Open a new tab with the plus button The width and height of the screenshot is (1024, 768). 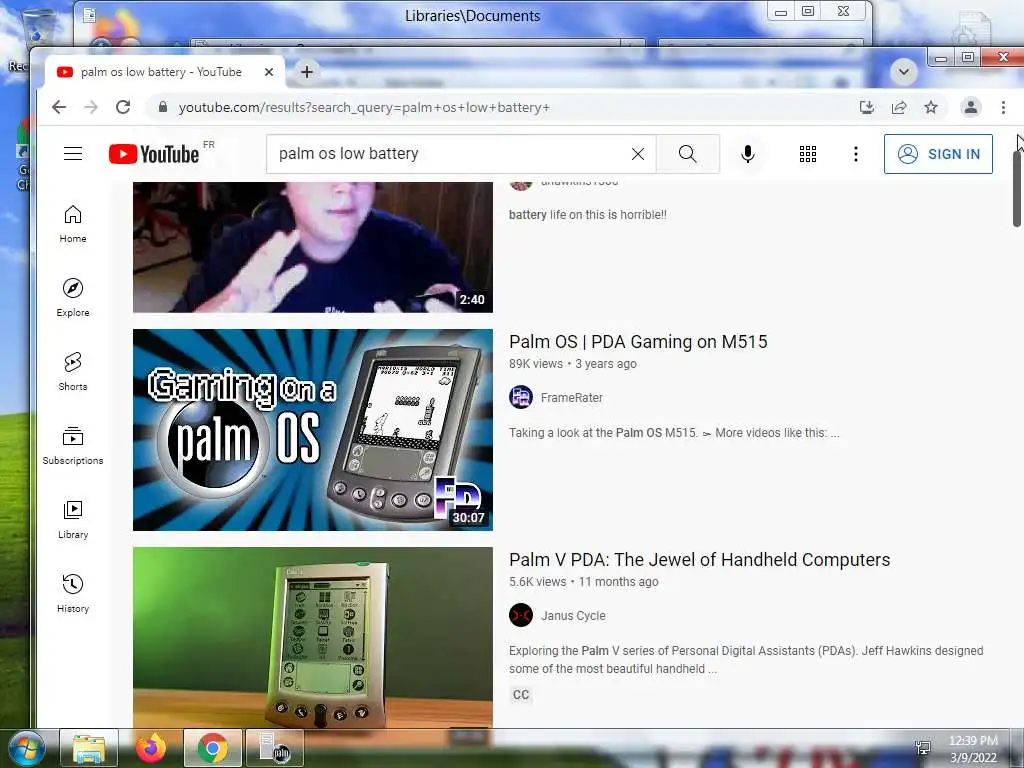306,72
